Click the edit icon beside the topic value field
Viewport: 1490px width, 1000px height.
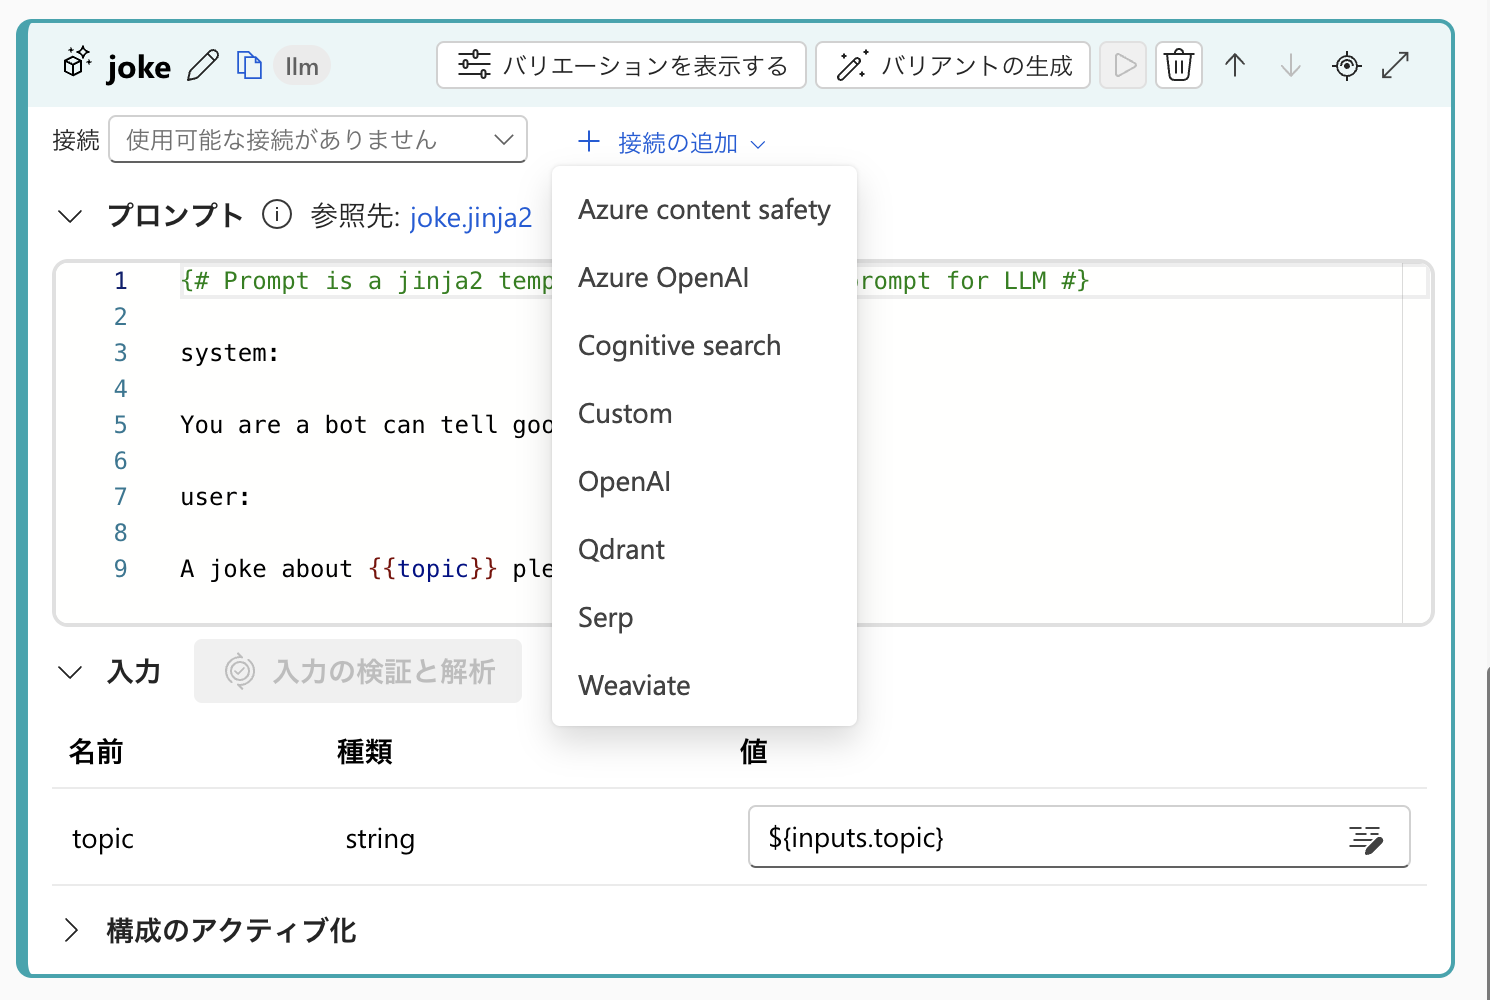(x=1365, y=838)
